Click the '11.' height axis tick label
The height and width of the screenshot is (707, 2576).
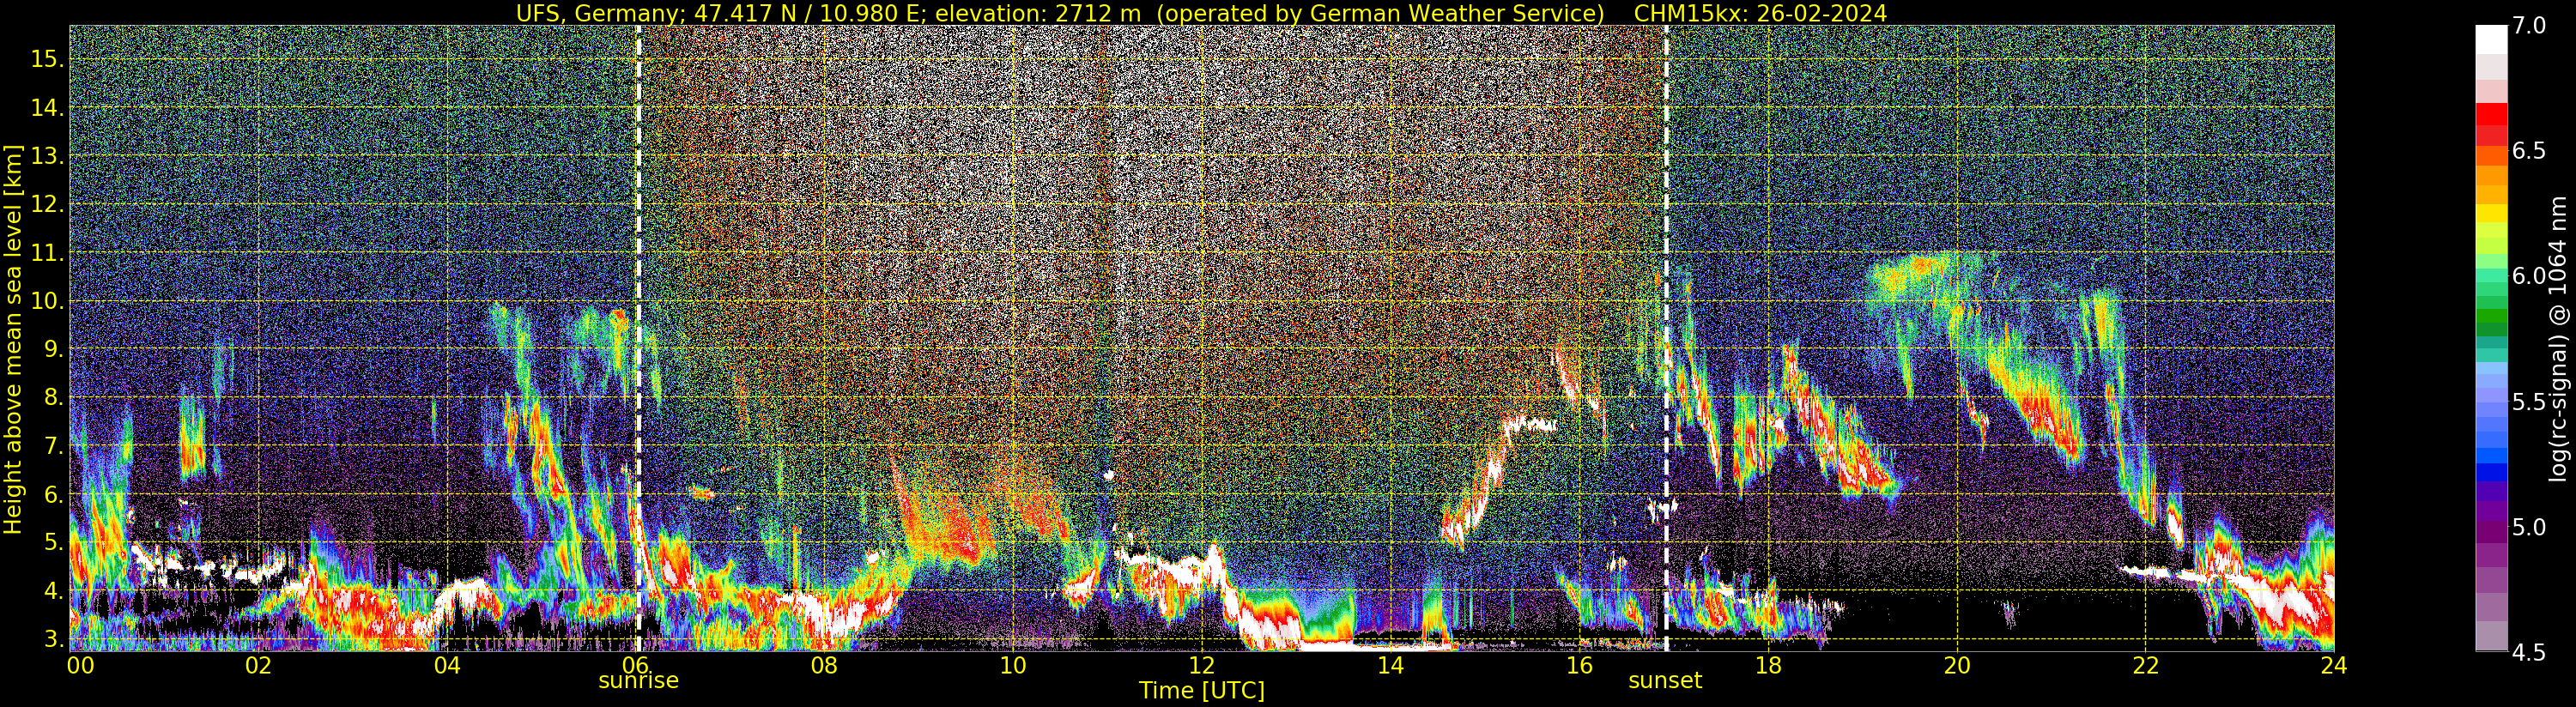tap(47, 253)
